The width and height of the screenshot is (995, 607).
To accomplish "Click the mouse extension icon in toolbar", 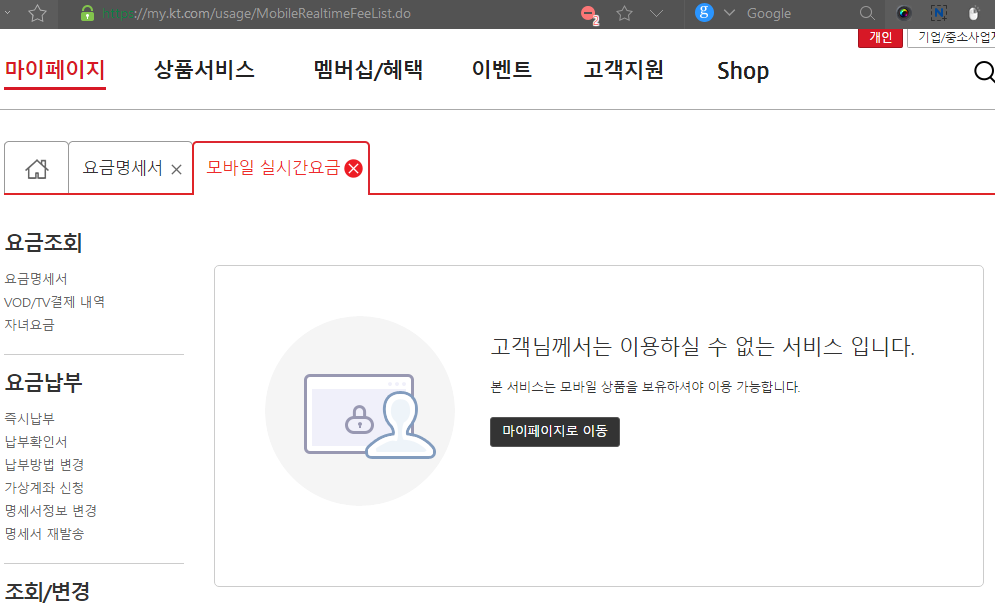I will pos(973,14).
